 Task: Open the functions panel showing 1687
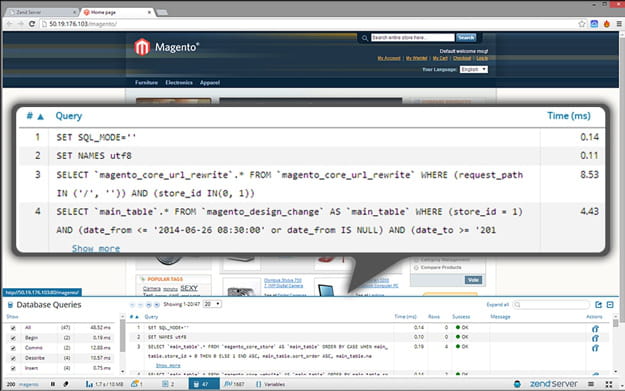click(234, 384)
